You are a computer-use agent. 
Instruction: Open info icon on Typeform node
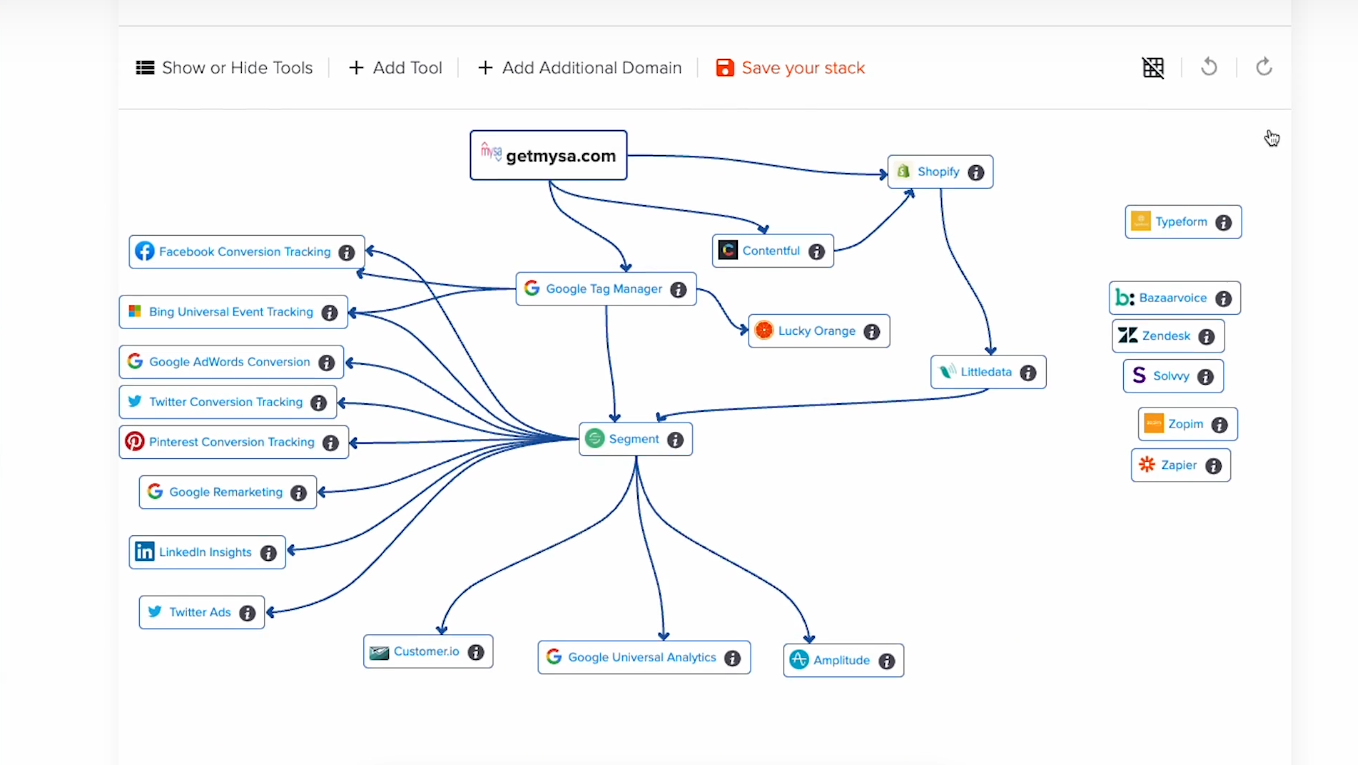point(1224,223)
